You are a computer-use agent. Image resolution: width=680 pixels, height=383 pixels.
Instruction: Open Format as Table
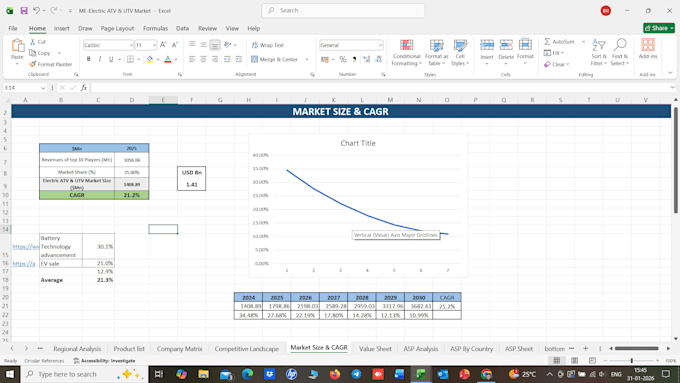(x=436, y=53)
